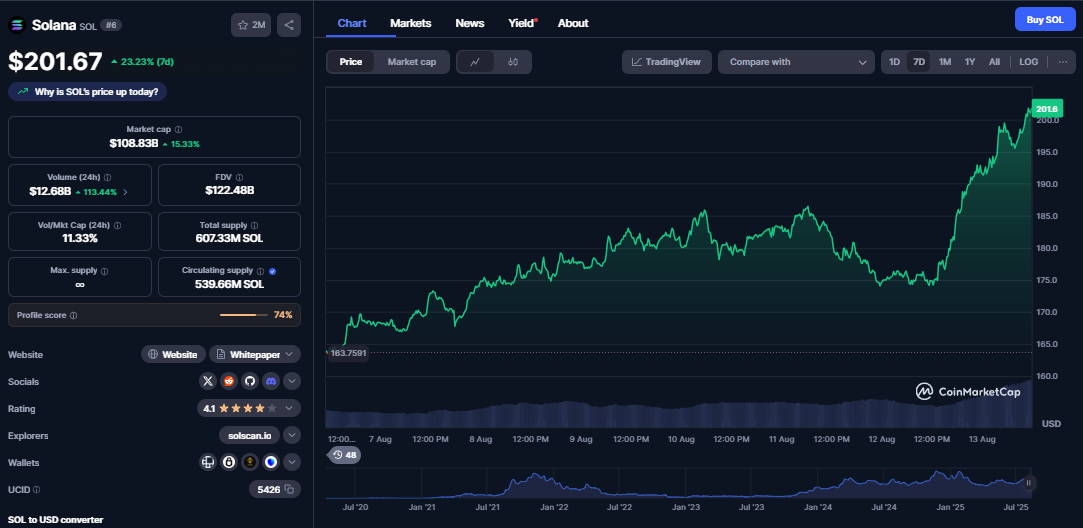Open the Compare with dropdown
This screenshot has width=1083, height=528.
796,62
